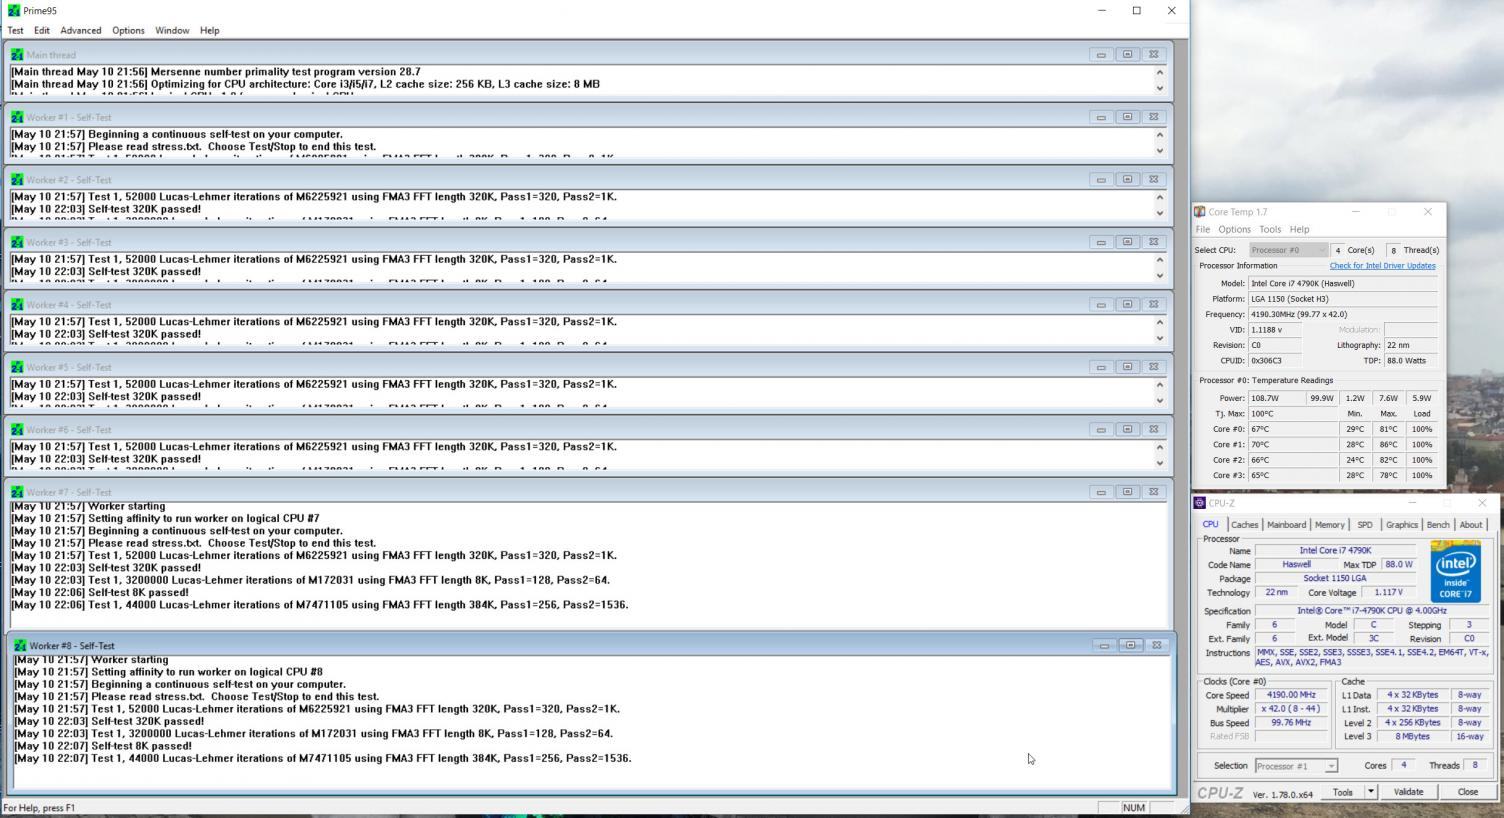The width and height of the screenshot is (1504, 818).
Task: Click the CPU-Z Specification text field
Action: click(1370, 611)
